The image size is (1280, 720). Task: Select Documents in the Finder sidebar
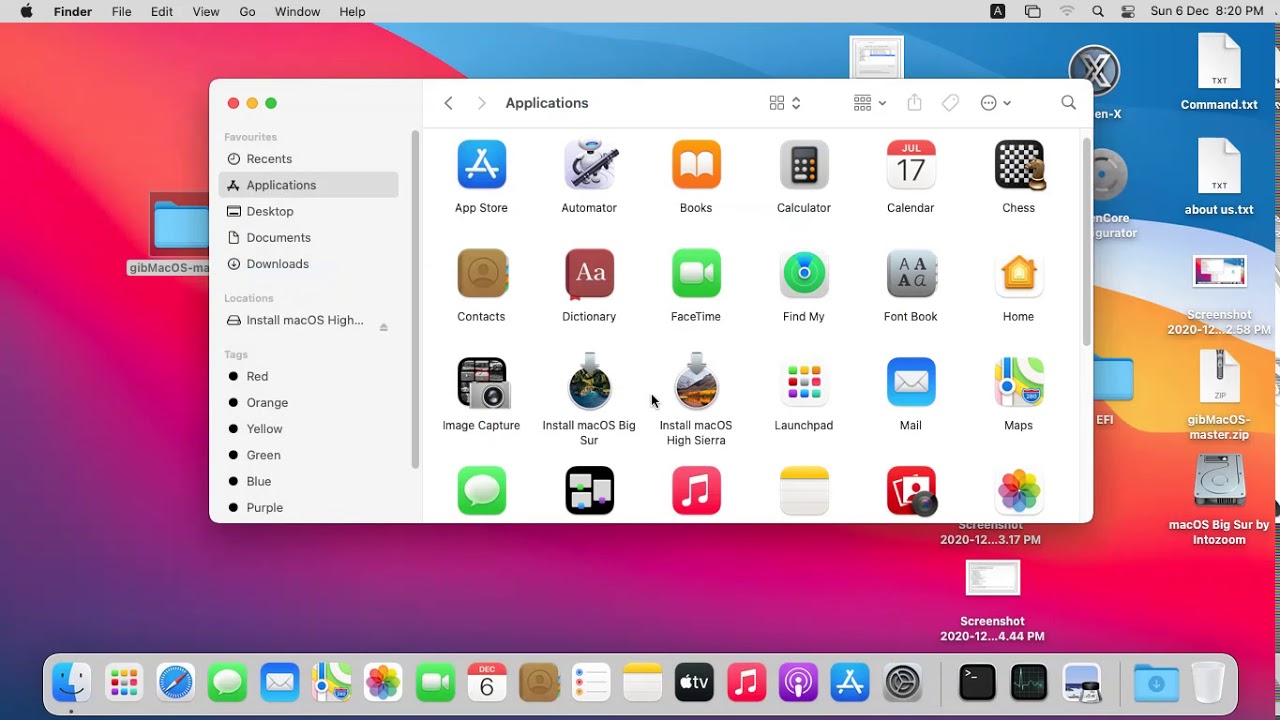point(308,237)
